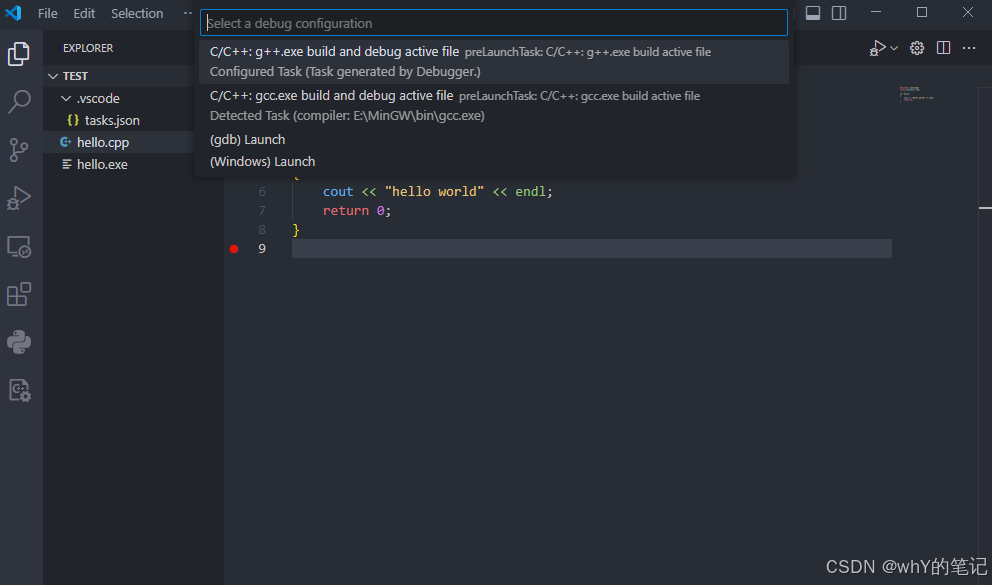Viewport: 992px width, 585px height.
Task: Choose gcc.exe build and debug active file
Action: pyautogui.click(x=494, y=106)
